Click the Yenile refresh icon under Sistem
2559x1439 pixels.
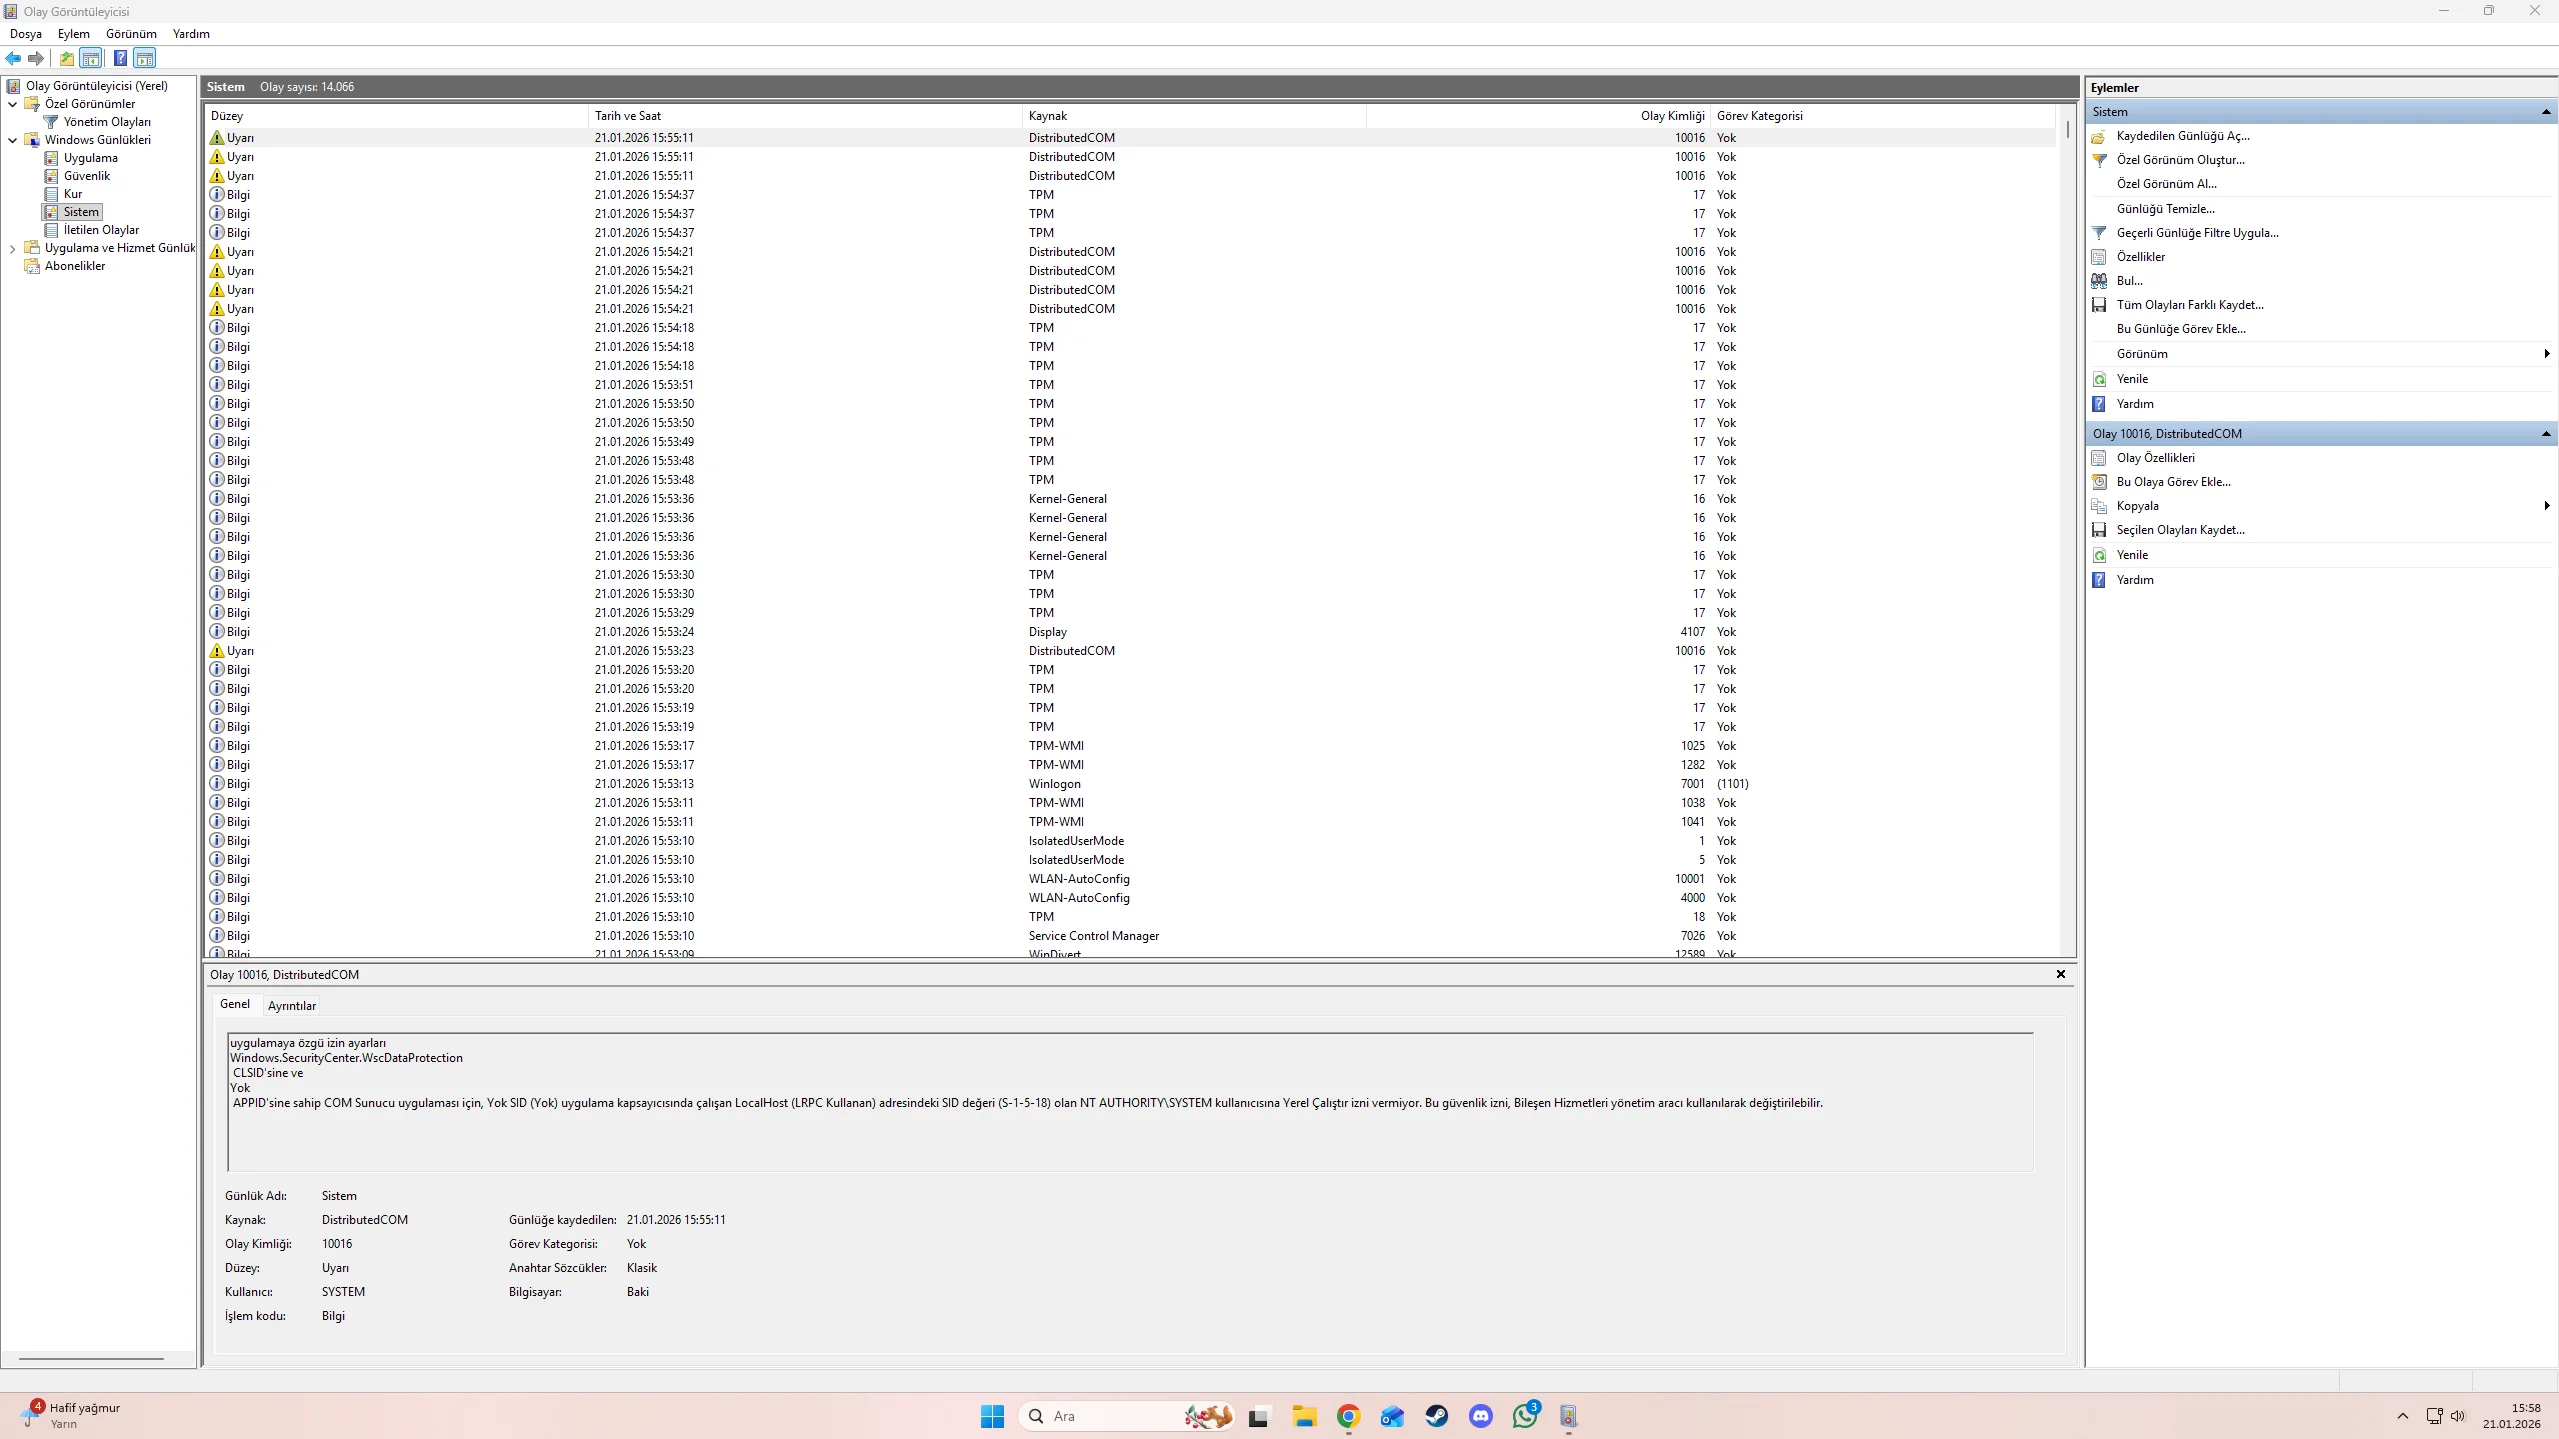(2099, 379)
